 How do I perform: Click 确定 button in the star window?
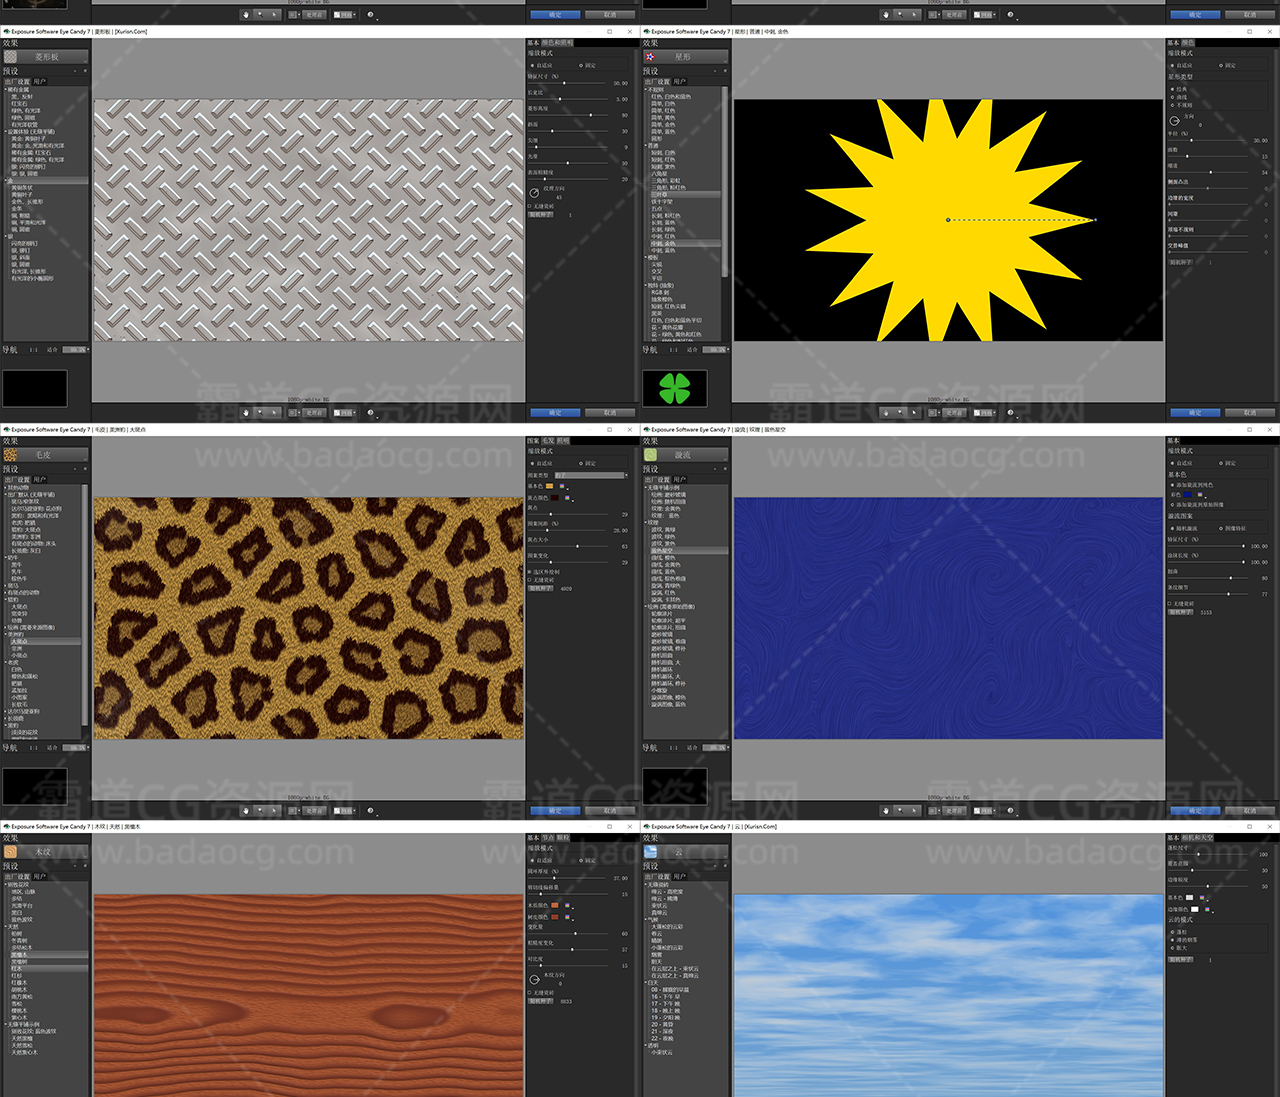pyautogui.click(x=1194, y=412)
